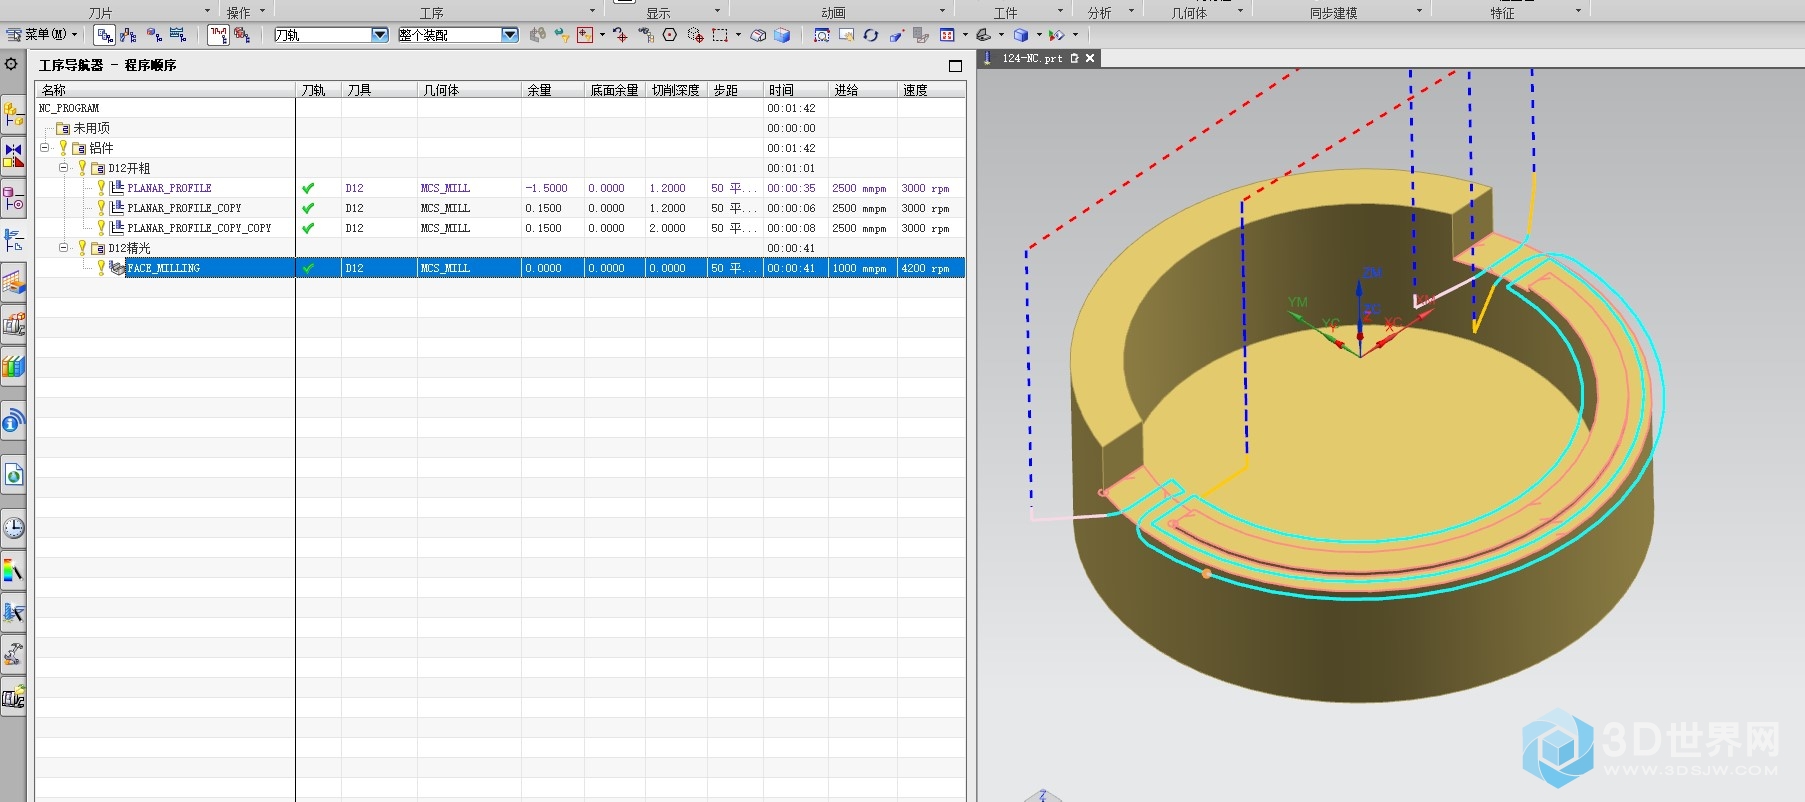This screenshot has width=1805, height=802.
Task: Sort by the 刀具 column header
Action: coord(379,90)
